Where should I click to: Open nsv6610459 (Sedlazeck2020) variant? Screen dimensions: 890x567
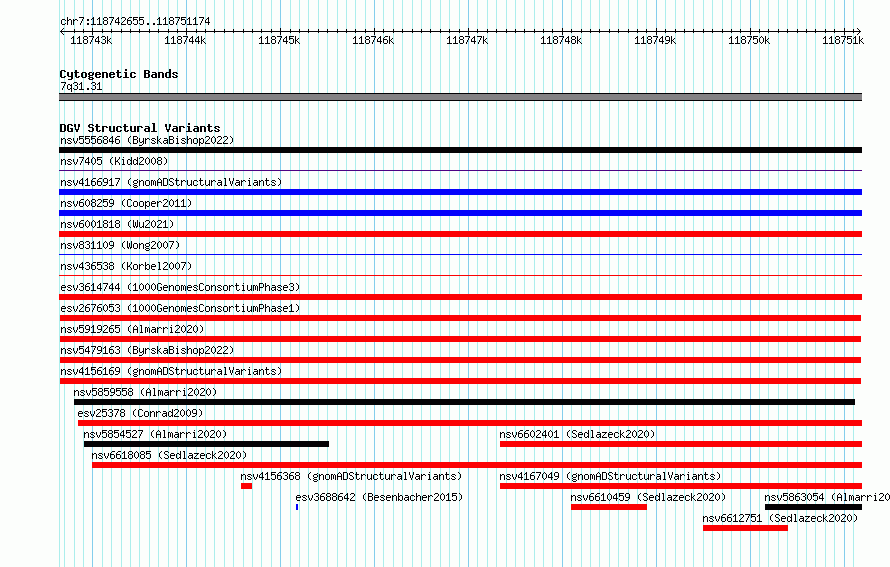[648, 497]
